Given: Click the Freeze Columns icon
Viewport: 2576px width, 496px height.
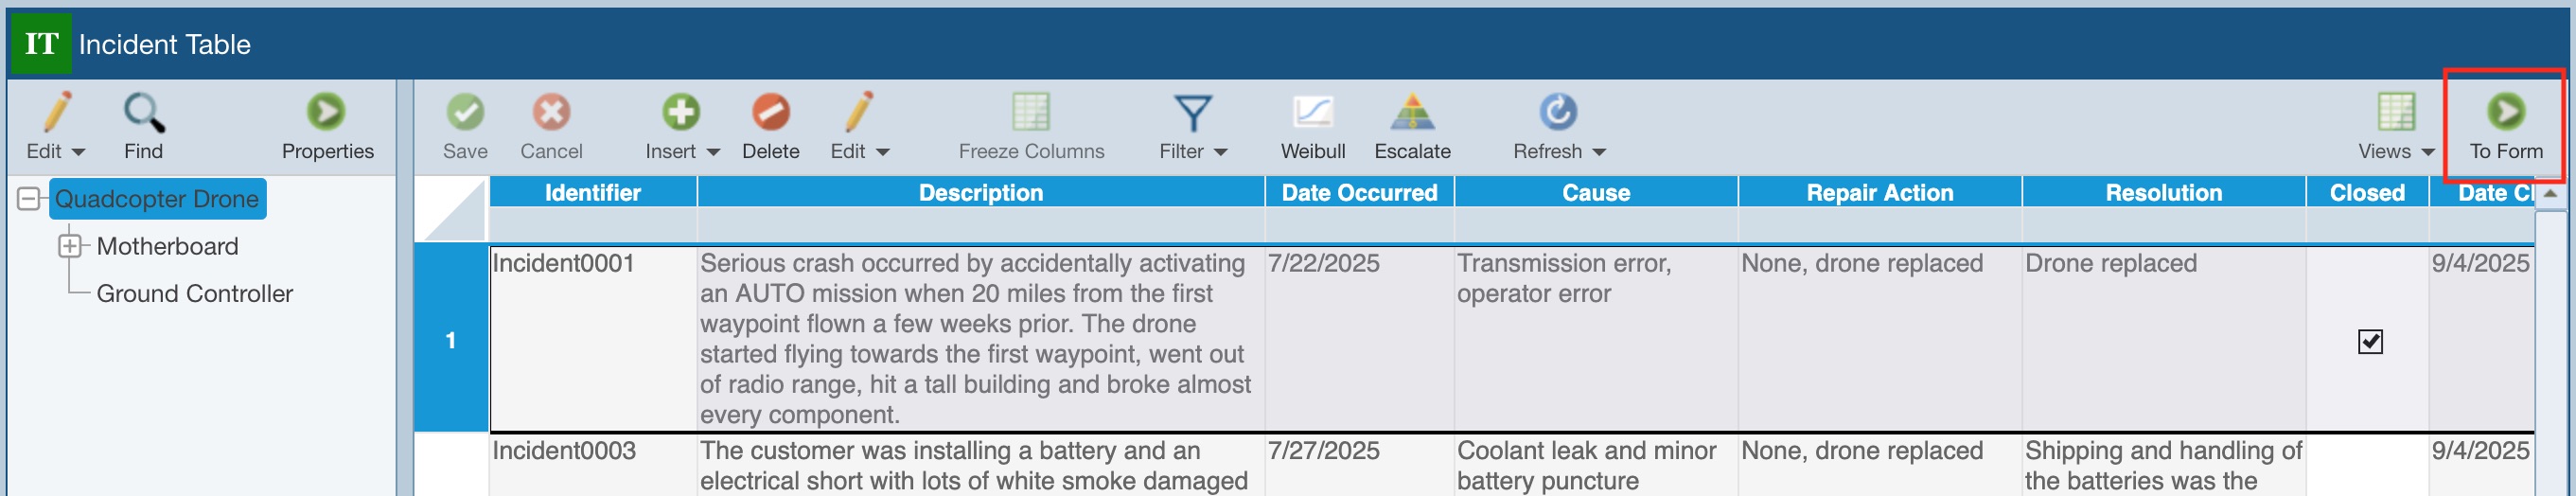Looking at the screenshot, I should click(1030, 113).
